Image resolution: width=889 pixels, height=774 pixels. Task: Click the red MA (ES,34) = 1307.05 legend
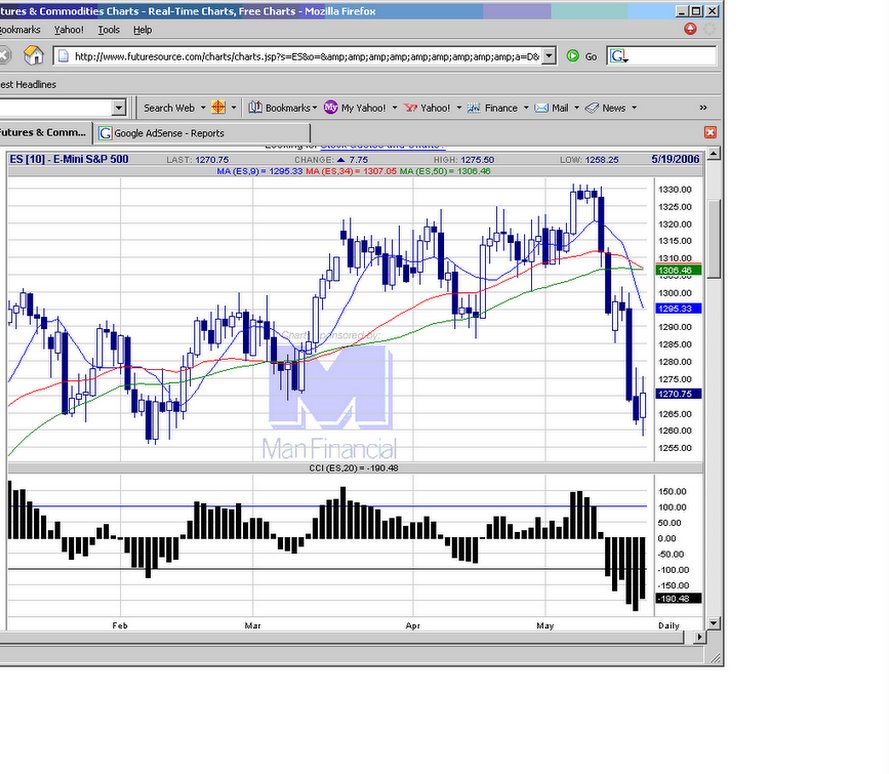click(351, 171)
